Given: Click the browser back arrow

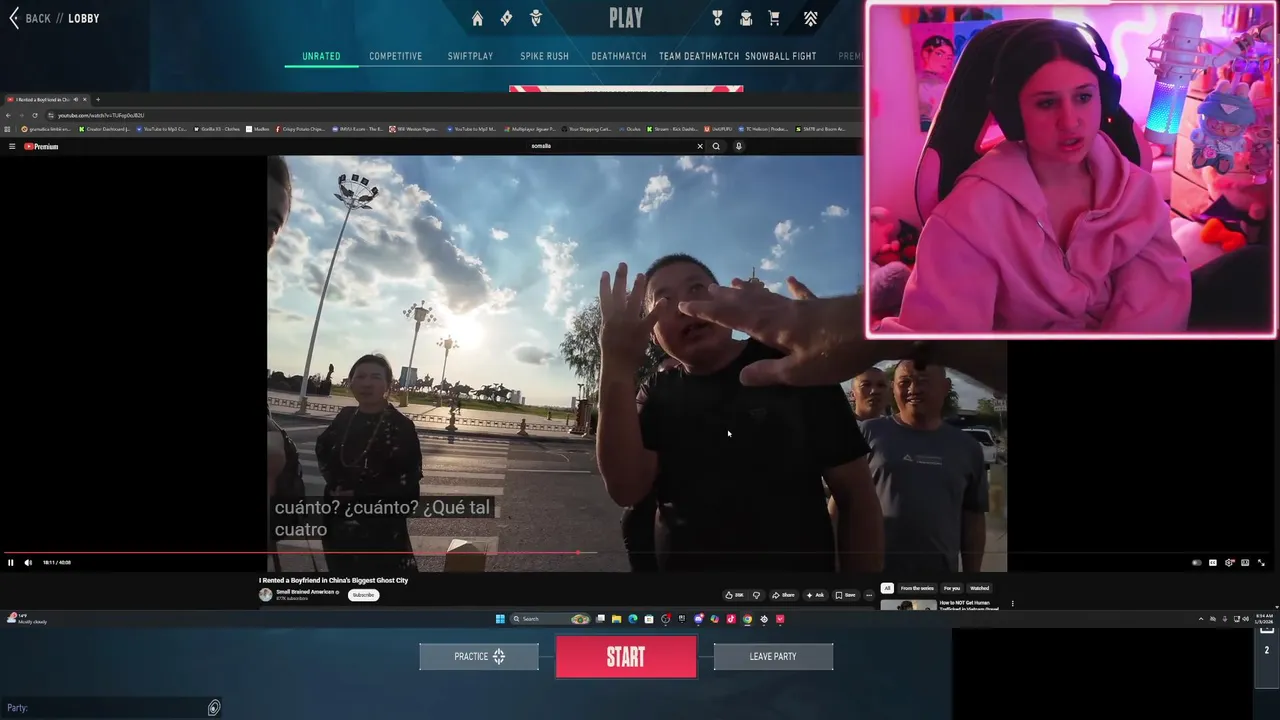Looking at the screenshot, I should coord(8,115).
